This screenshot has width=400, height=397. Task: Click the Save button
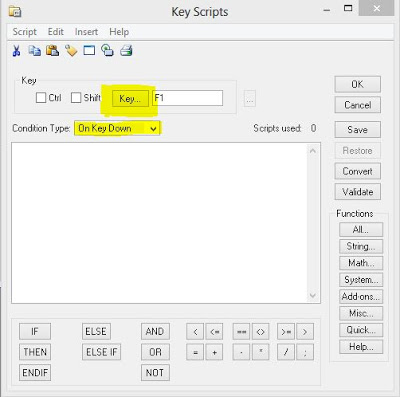[x=357, y=129]
